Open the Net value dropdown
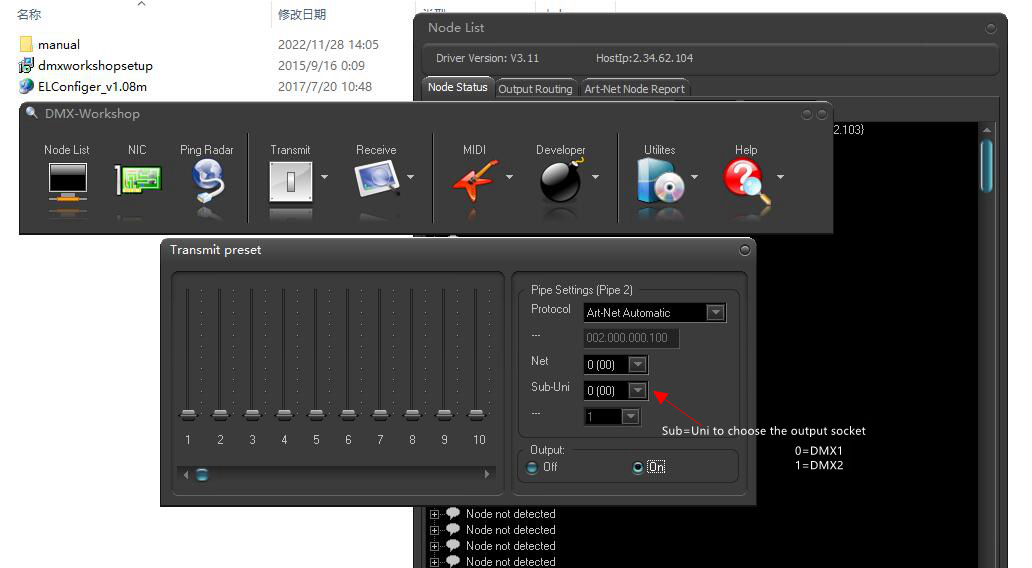Screen dimensions: 1032x568 click(637, 365)
